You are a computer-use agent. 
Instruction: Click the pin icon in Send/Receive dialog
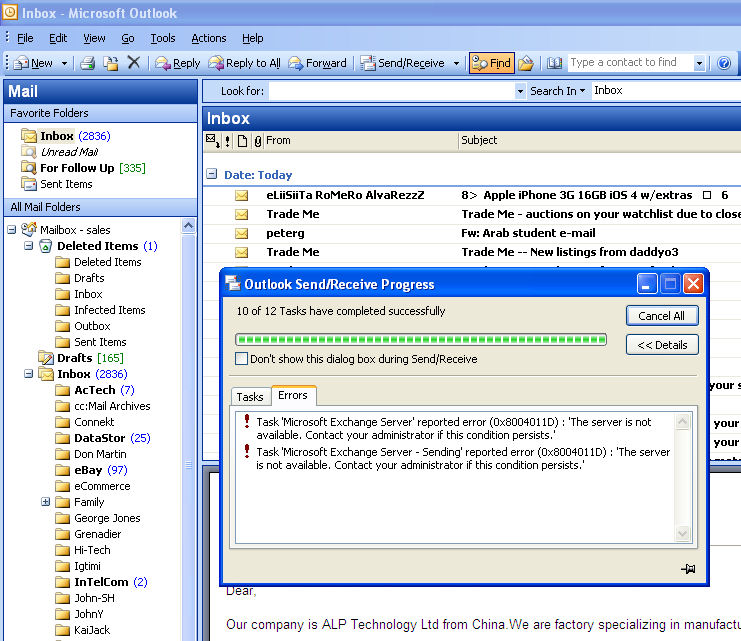[x=688, y=569]
